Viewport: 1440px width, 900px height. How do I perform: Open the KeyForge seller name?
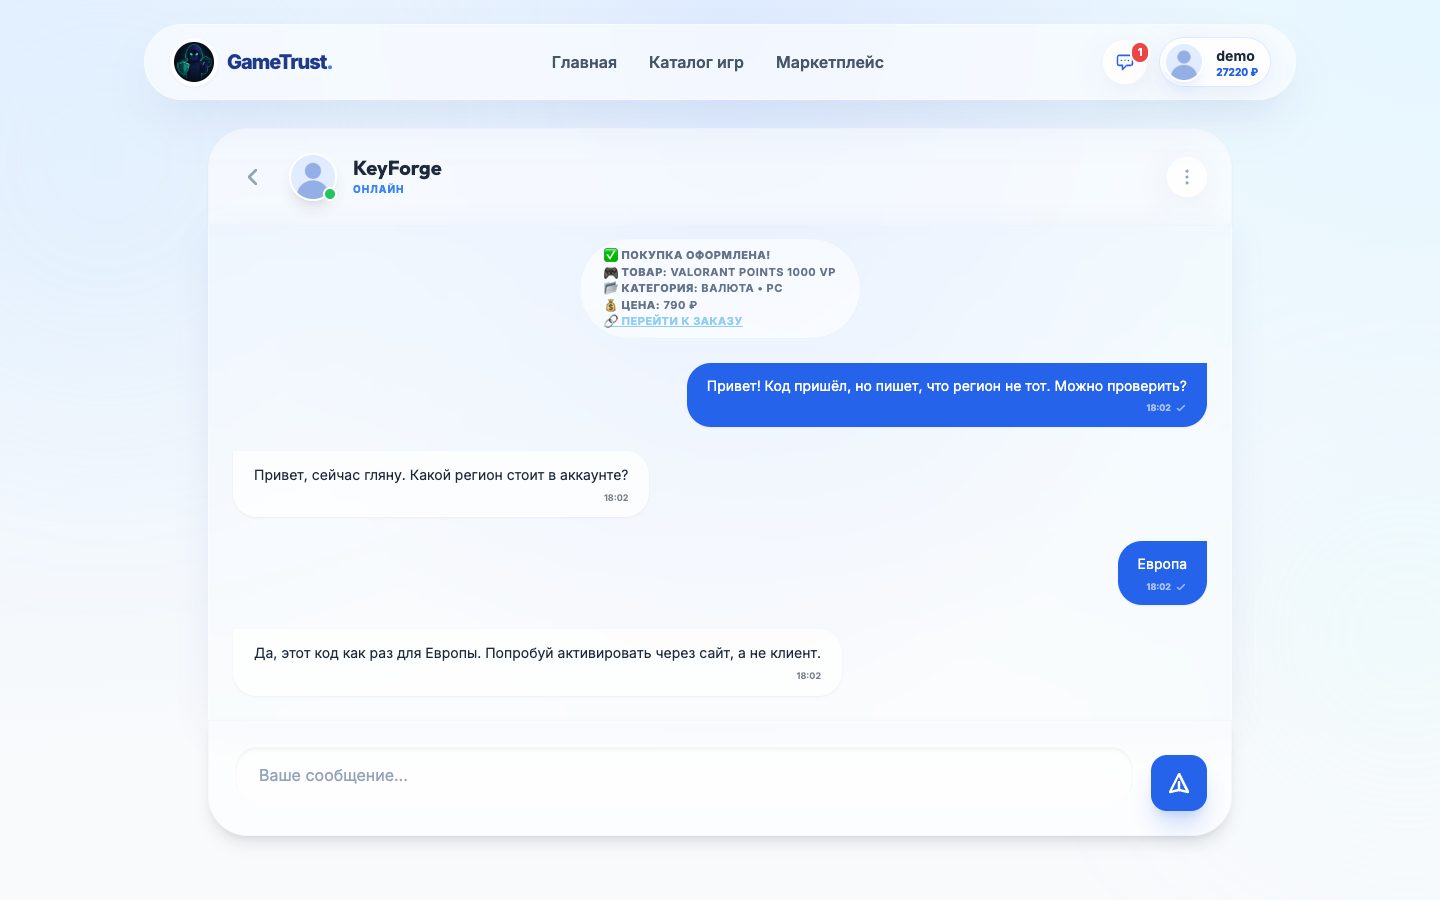point(397,168)
